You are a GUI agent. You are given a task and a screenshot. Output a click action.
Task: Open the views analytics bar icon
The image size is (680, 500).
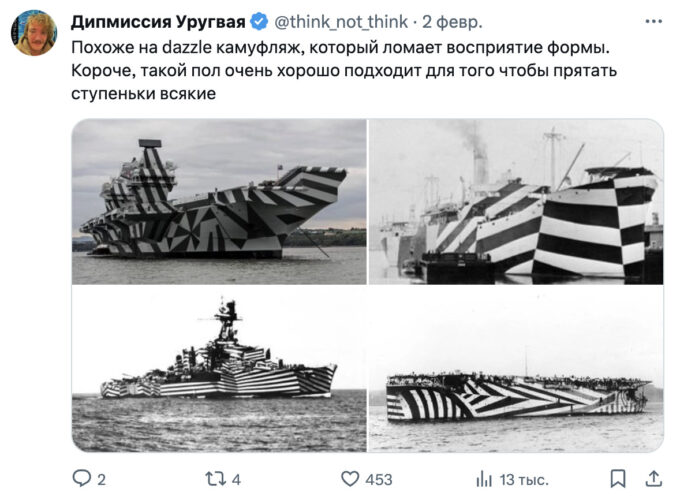[x=484, y=479]
